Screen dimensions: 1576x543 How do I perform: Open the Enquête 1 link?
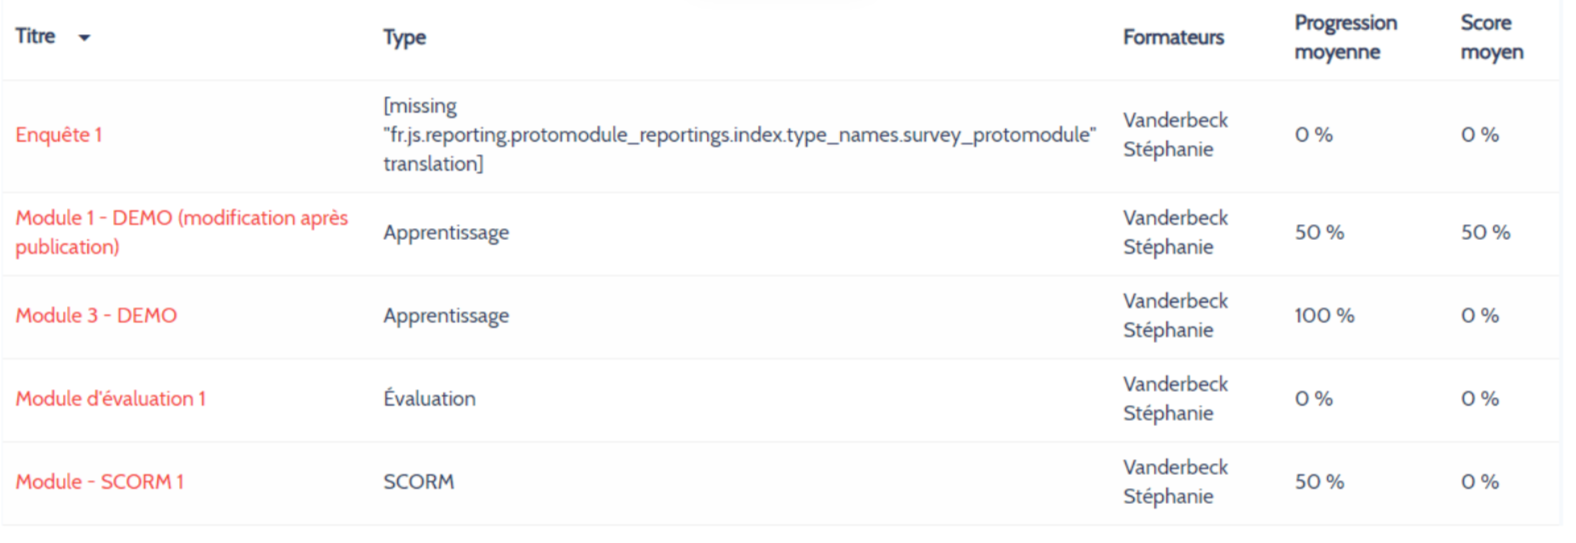coord(59,134)
